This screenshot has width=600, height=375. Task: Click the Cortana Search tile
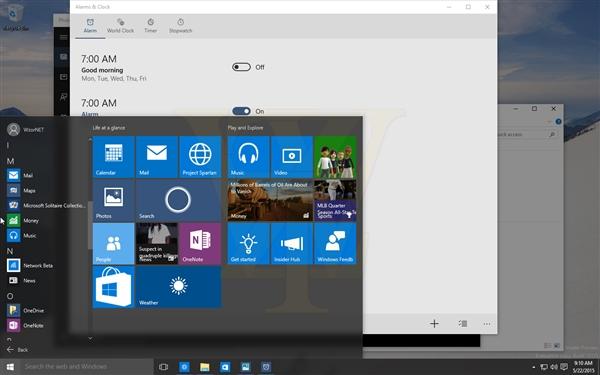click(x=178, y=201)
